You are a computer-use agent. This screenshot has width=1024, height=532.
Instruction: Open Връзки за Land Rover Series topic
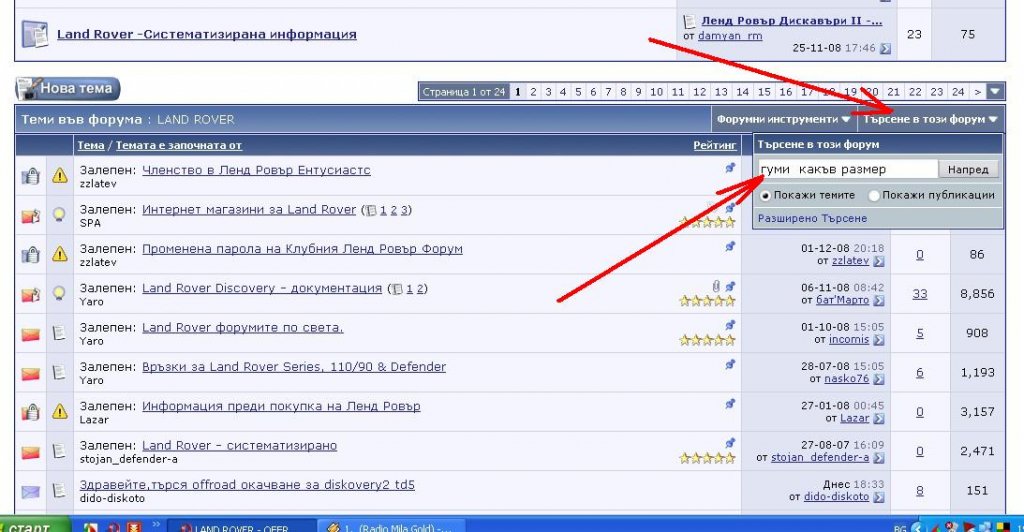click(x=294, y=367)
